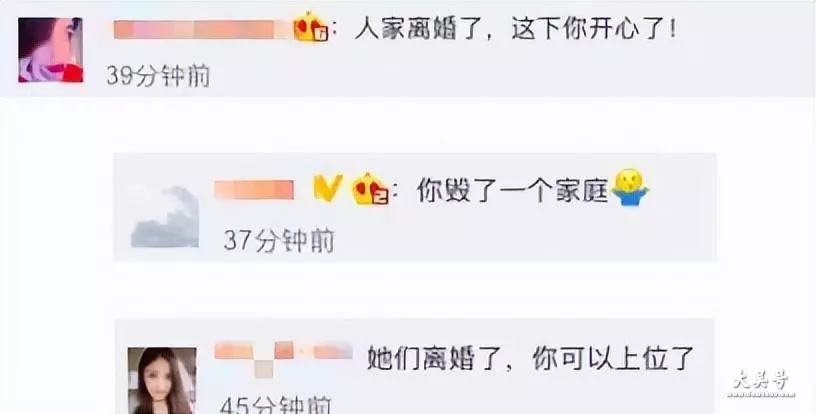This screenshot has width=816, height=414.
Task: Click the 39分钟前 timestamp
Action: 158,76
